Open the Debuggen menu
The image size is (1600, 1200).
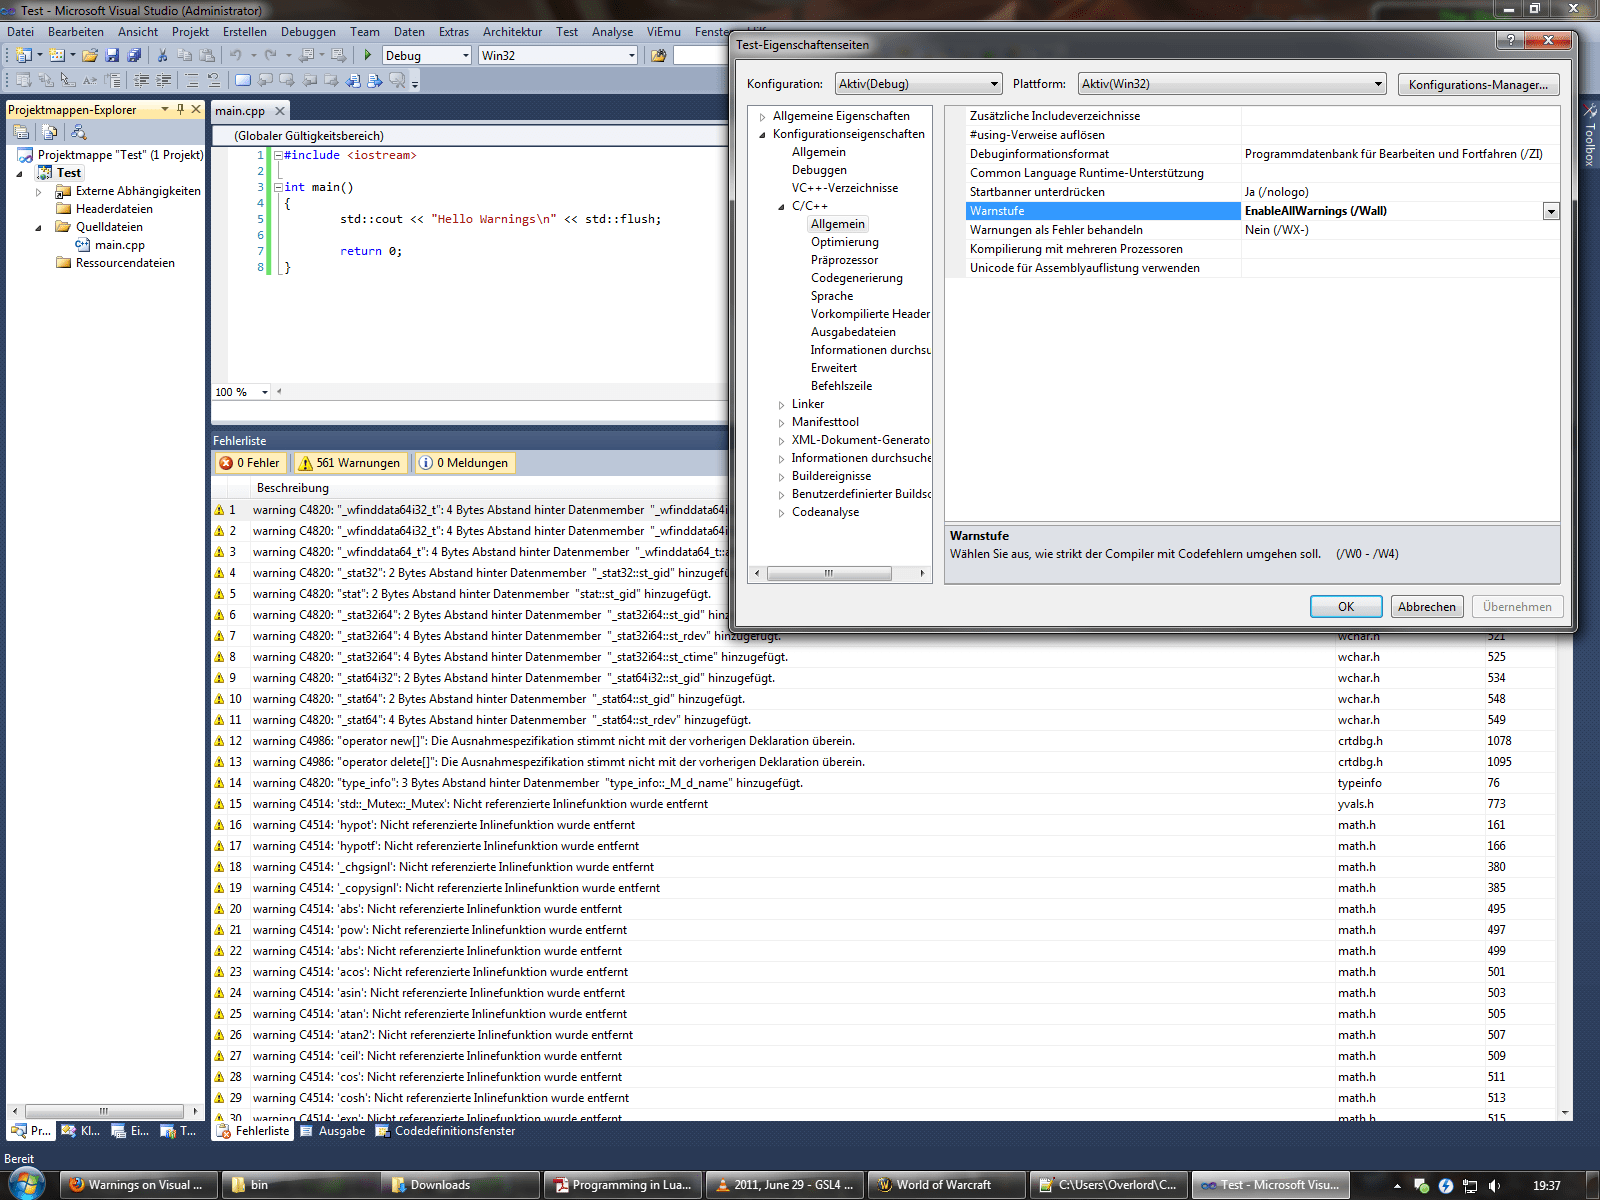click(308, 32)
